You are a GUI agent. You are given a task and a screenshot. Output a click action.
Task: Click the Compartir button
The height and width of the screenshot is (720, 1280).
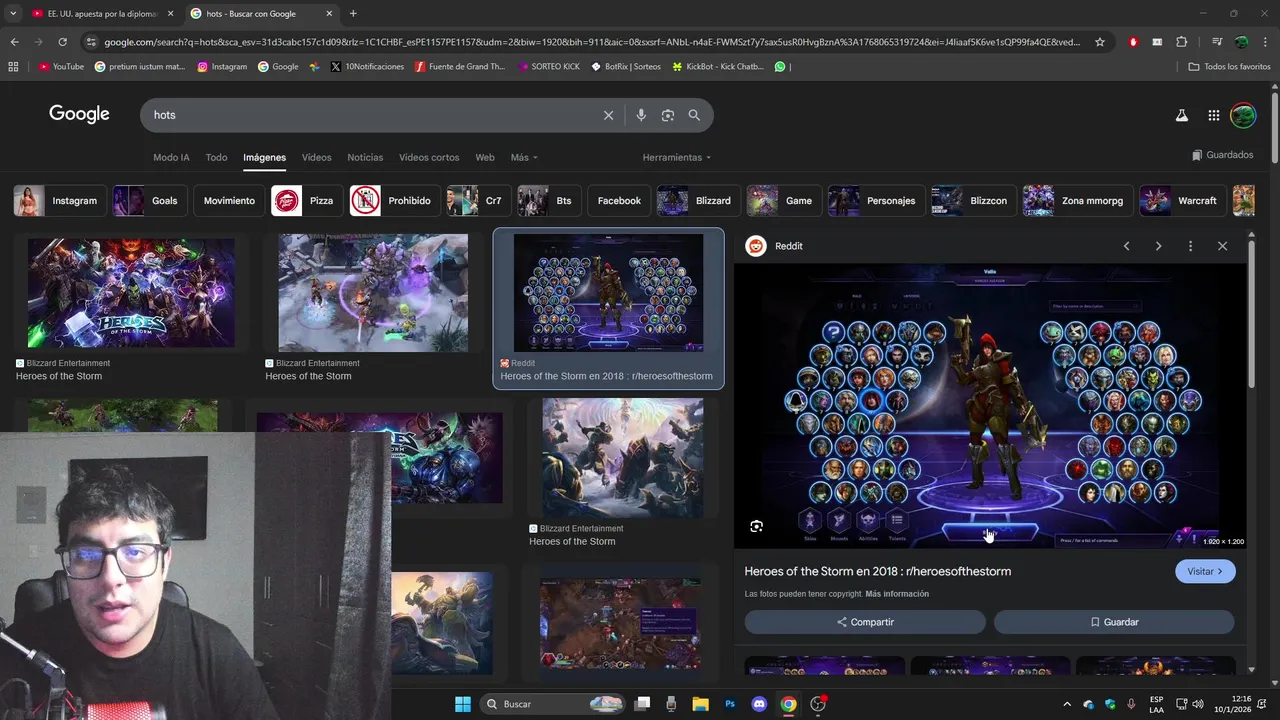(865, 622)
